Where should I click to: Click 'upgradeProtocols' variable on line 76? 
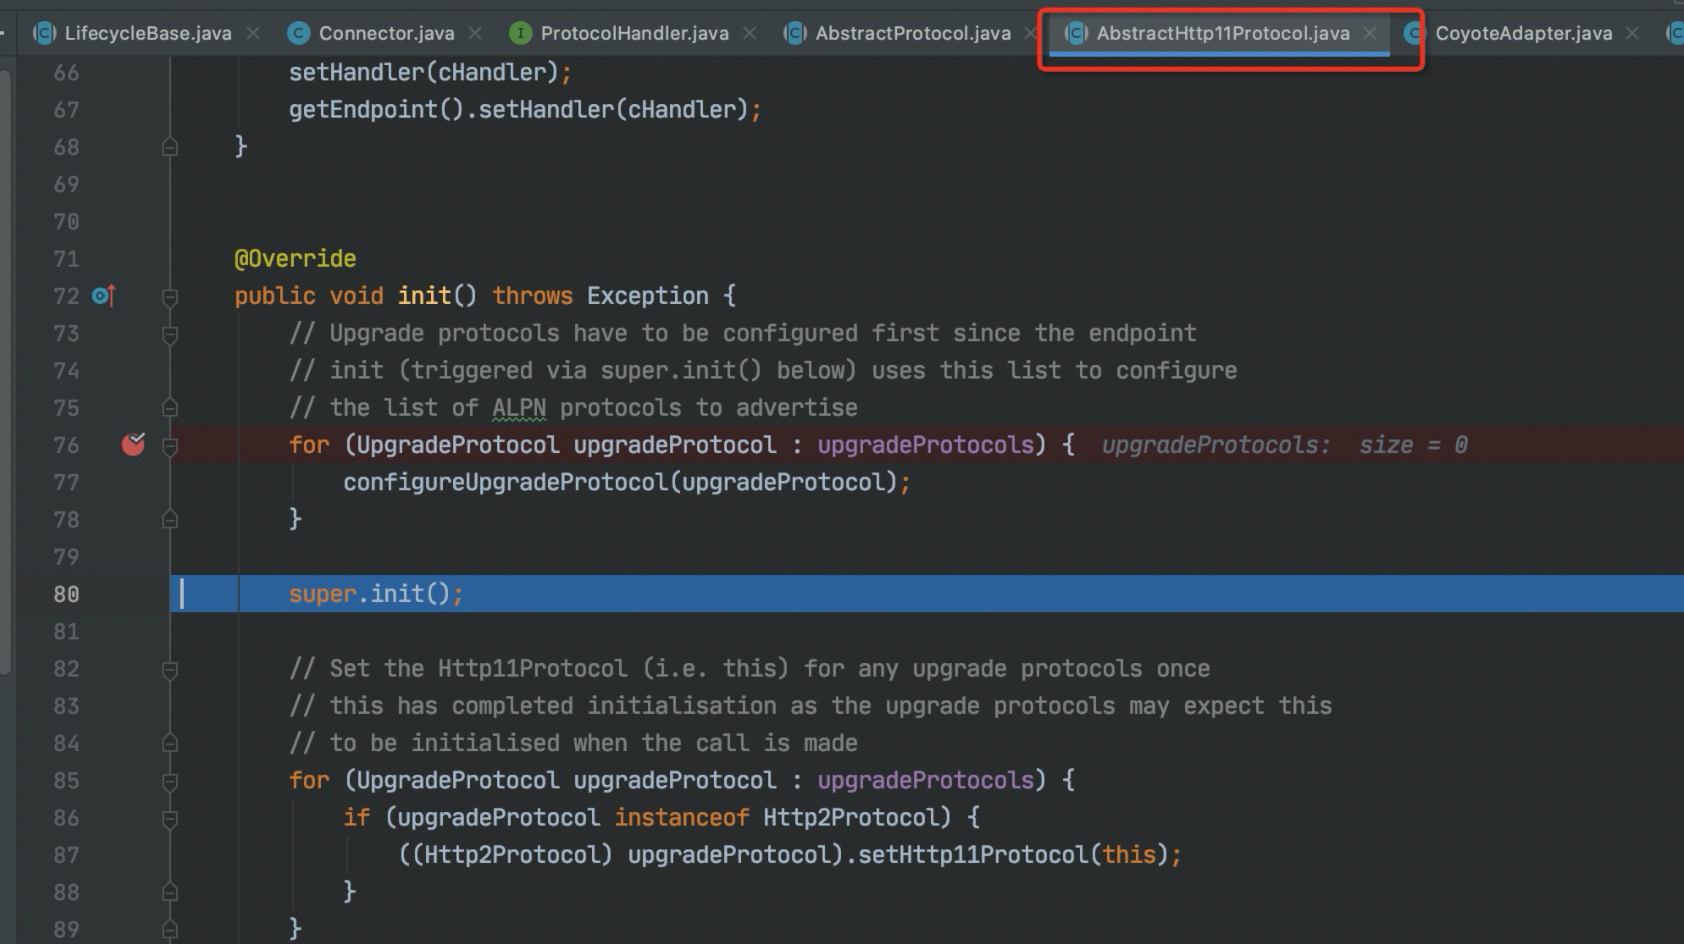point(926,445)
